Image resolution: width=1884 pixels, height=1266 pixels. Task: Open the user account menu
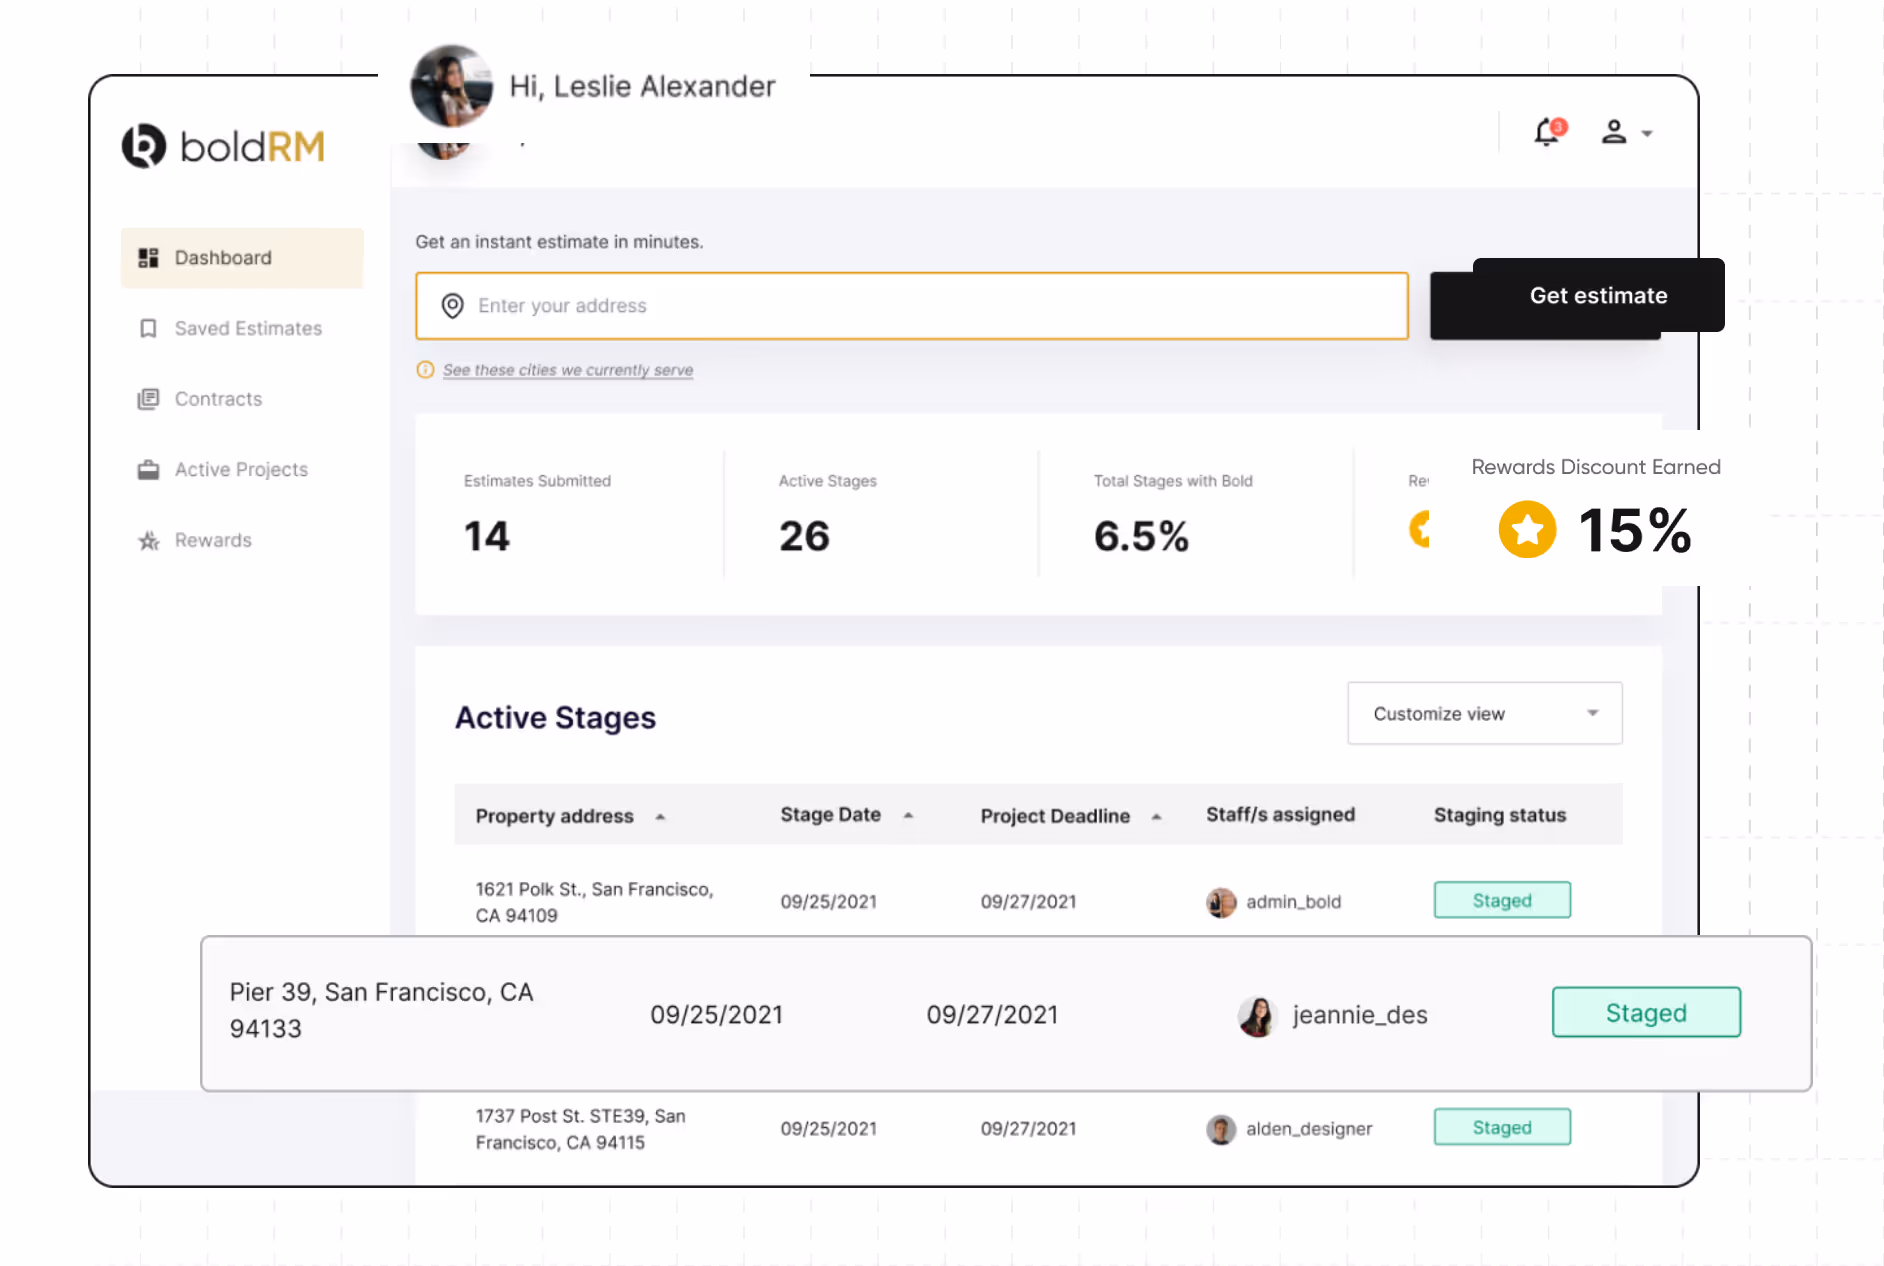(x=1626, y=132)
